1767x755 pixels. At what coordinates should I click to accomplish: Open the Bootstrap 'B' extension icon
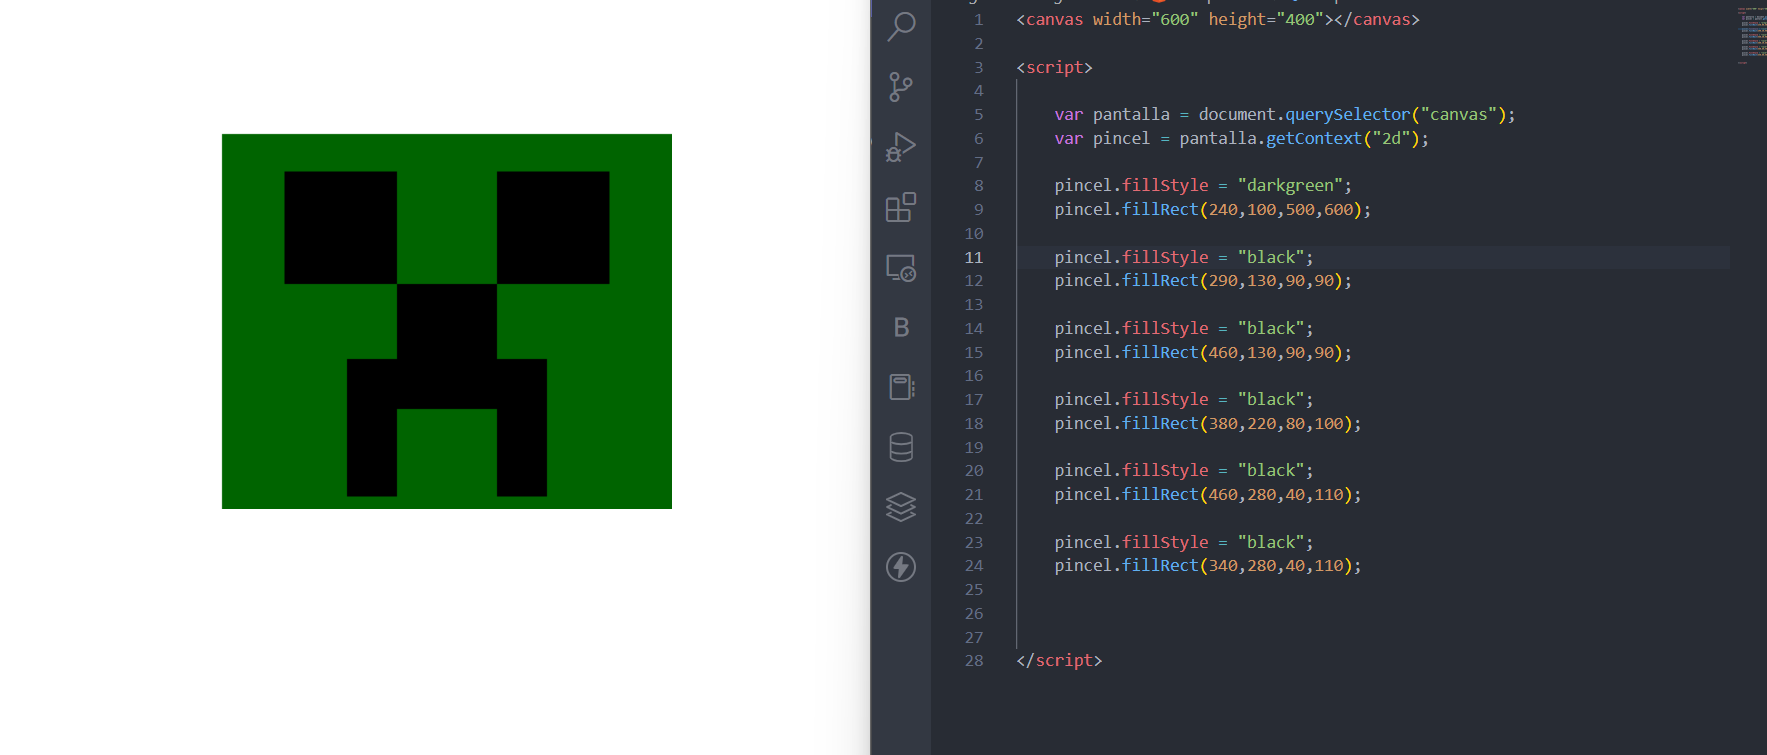[901, 327]
